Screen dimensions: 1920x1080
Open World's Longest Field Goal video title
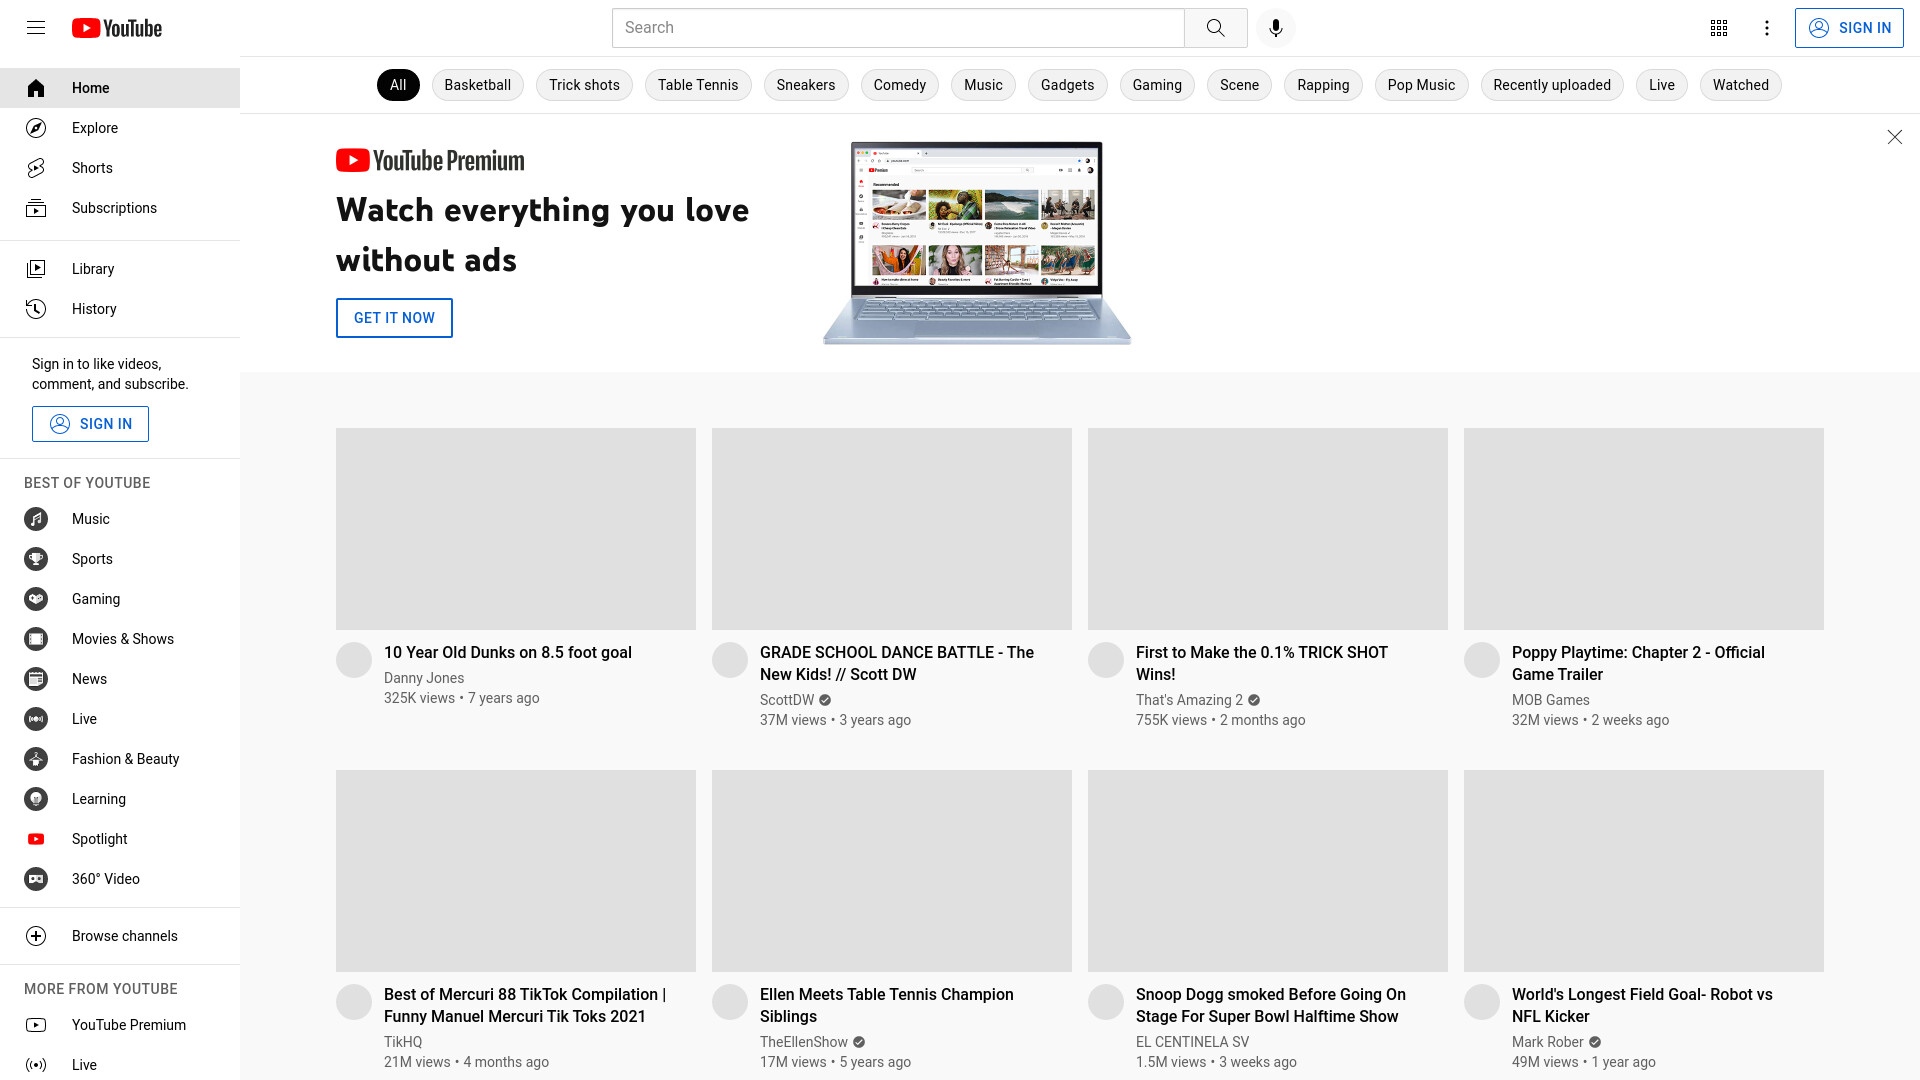(x=1642, y=1005)
